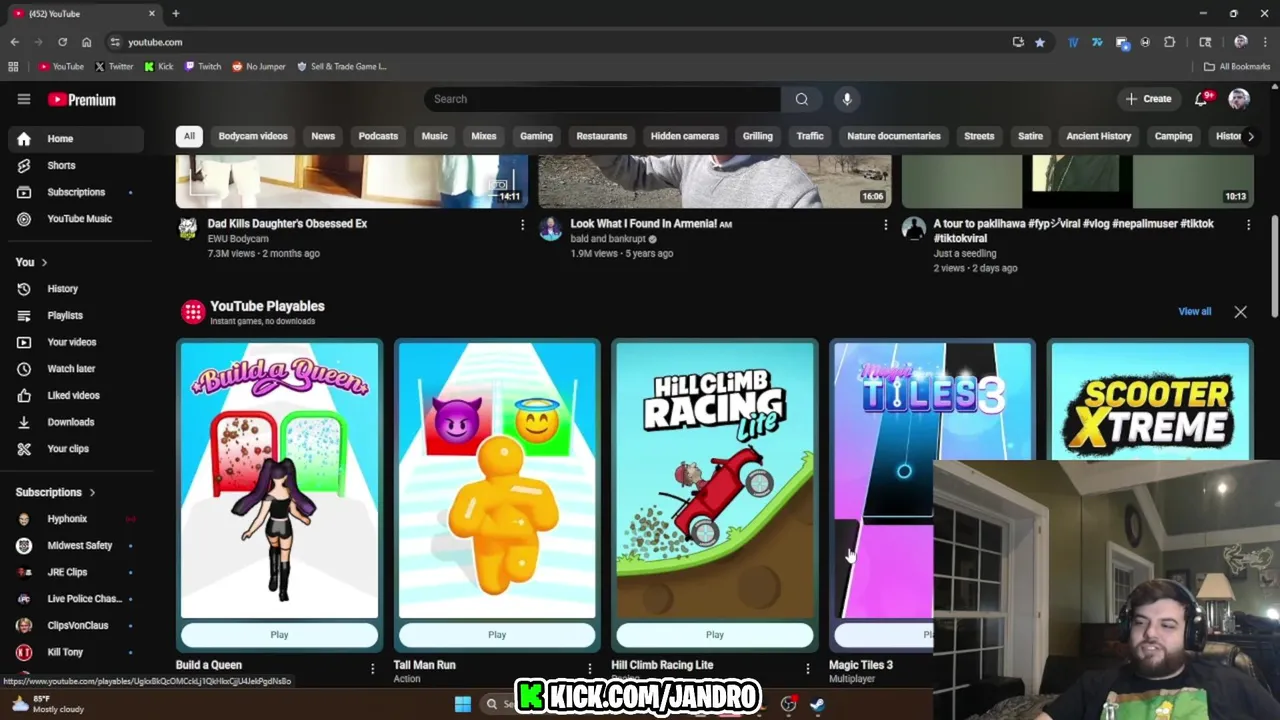Play the Tall Man Run game
The height and width of the screenshot is (720, 1280).
pyautogui.click(x=497, y=635)
